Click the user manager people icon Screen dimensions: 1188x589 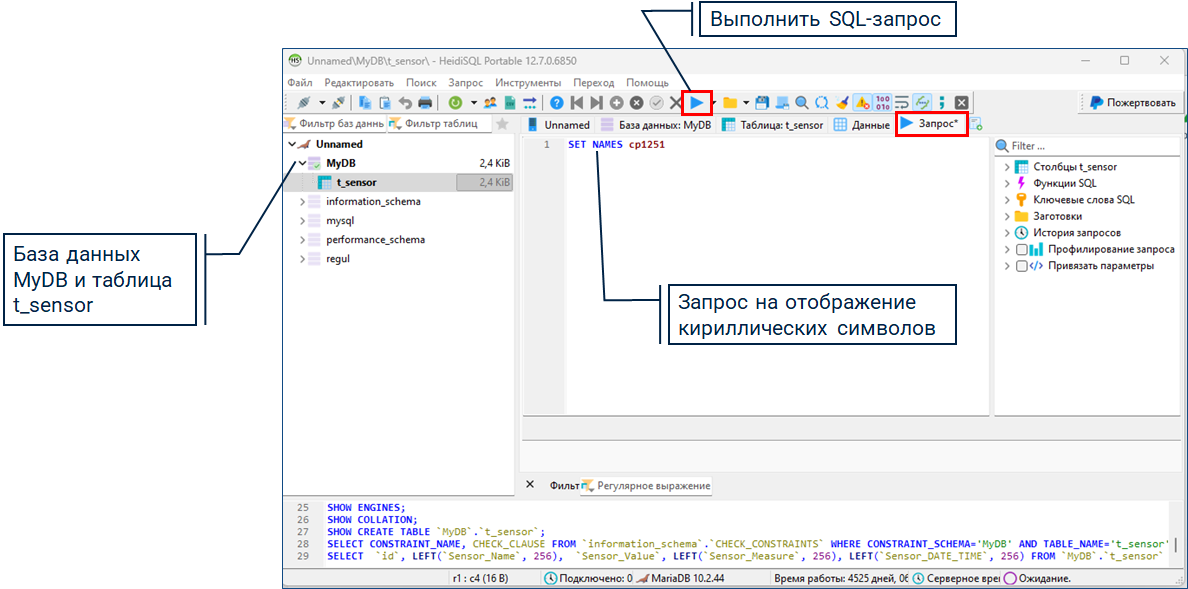pos(490,102)
